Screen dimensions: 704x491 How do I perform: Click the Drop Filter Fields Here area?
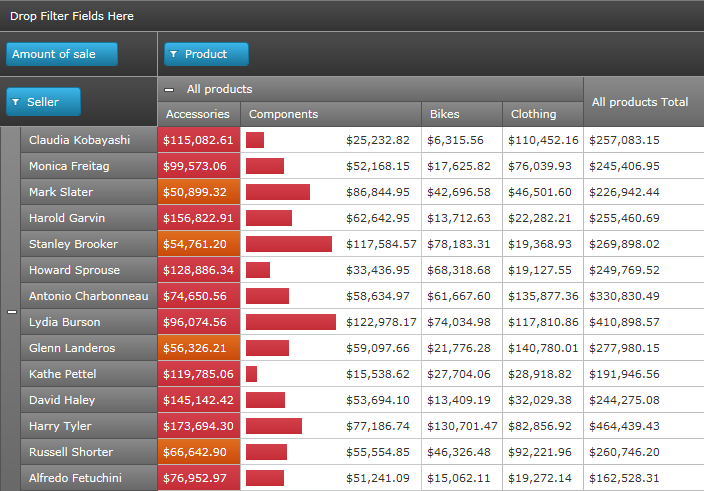click(x=72, y=16)
